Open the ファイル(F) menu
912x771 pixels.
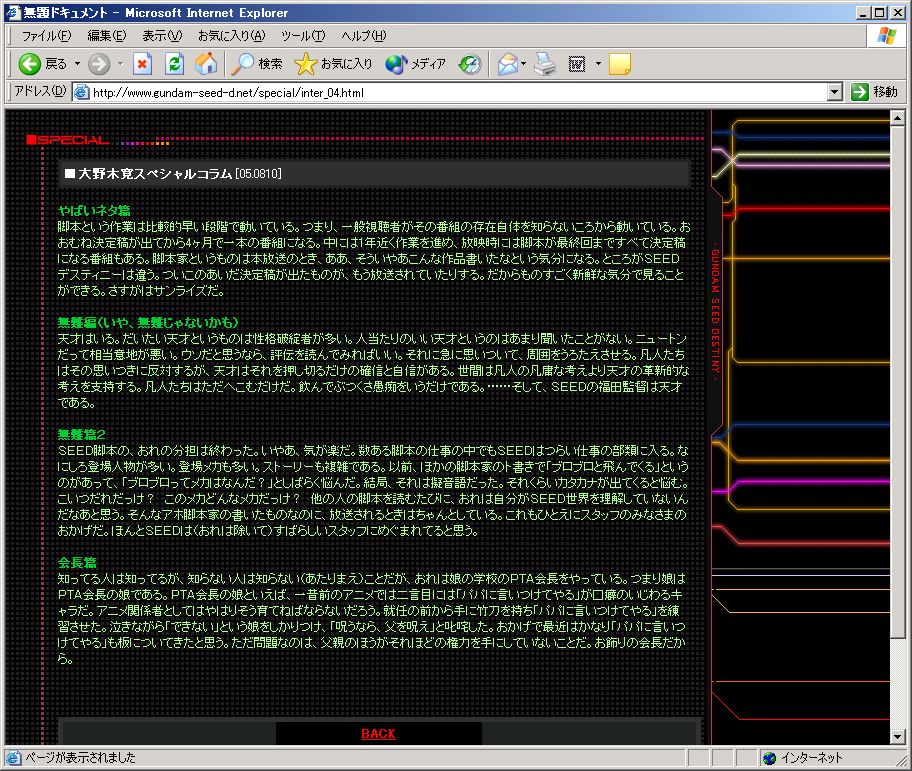[x=47, y=36]
